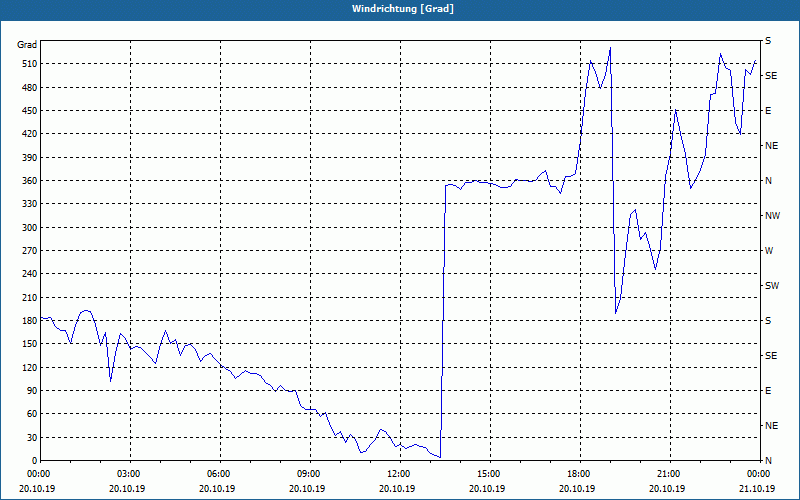This screenshot has height=500, width=800.
Task: Select the 60 degree axis label
Action: [31, 414]
